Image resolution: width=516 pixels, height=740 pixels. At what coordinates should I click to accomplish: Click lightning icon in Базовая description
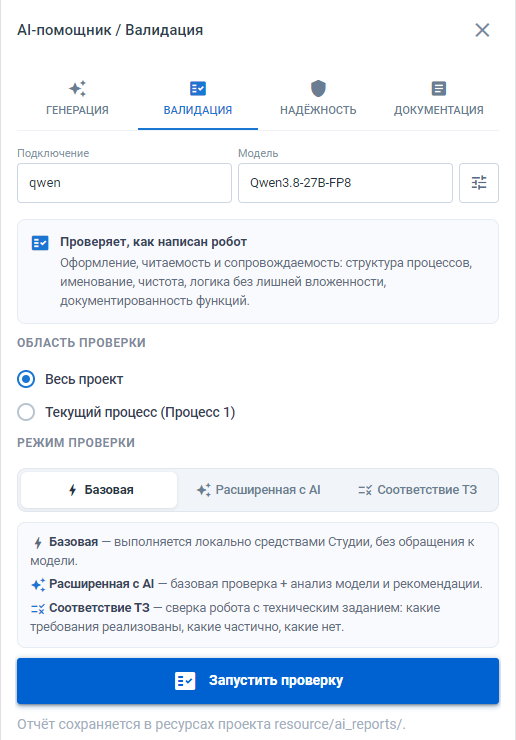tap(38, 543)
